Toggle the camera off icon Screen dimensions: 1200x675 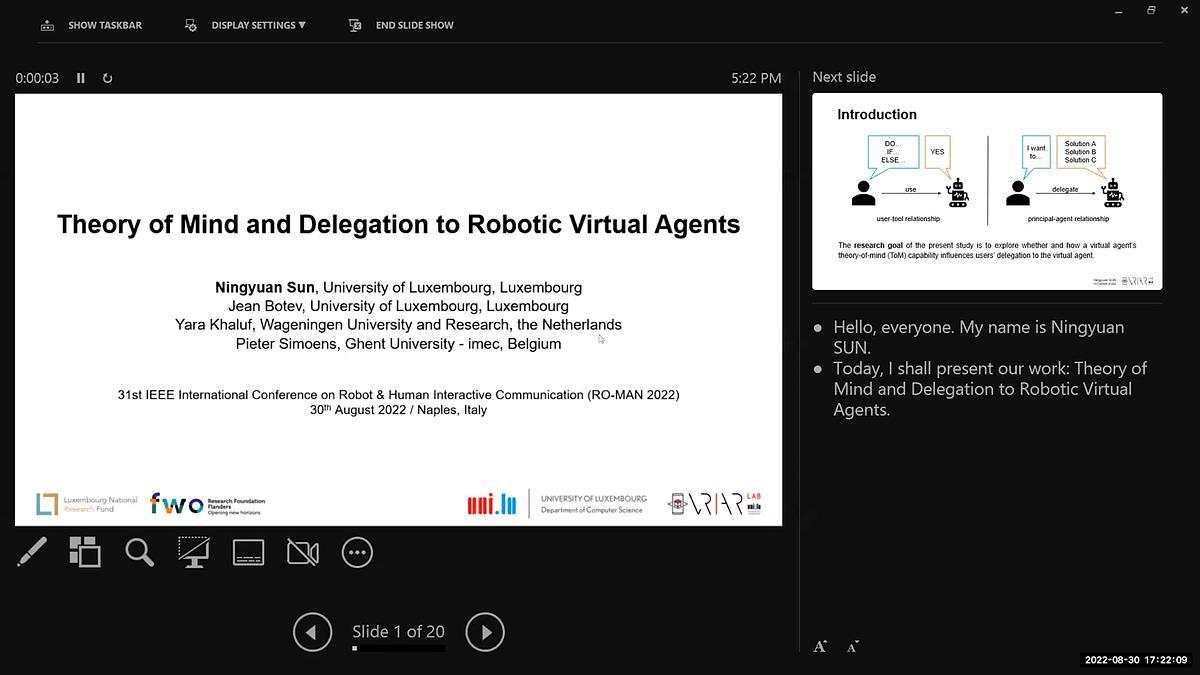(303, 552)
